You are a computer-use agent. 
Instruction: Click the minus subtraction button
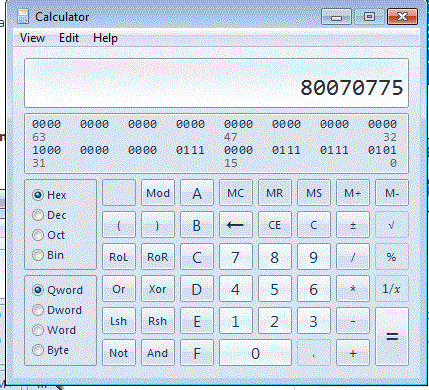coord(353,321)
